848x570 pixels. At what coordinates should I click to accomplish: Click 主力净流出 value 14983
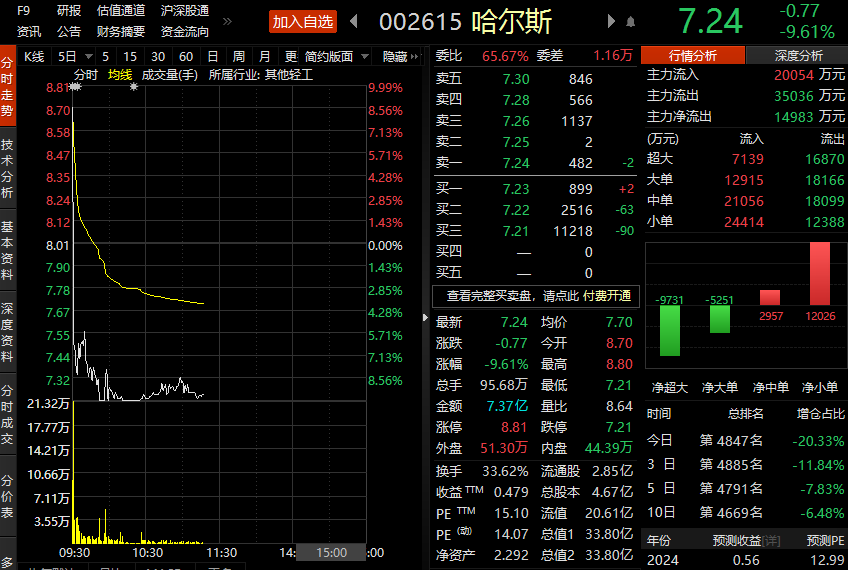[x=793, y=117]
